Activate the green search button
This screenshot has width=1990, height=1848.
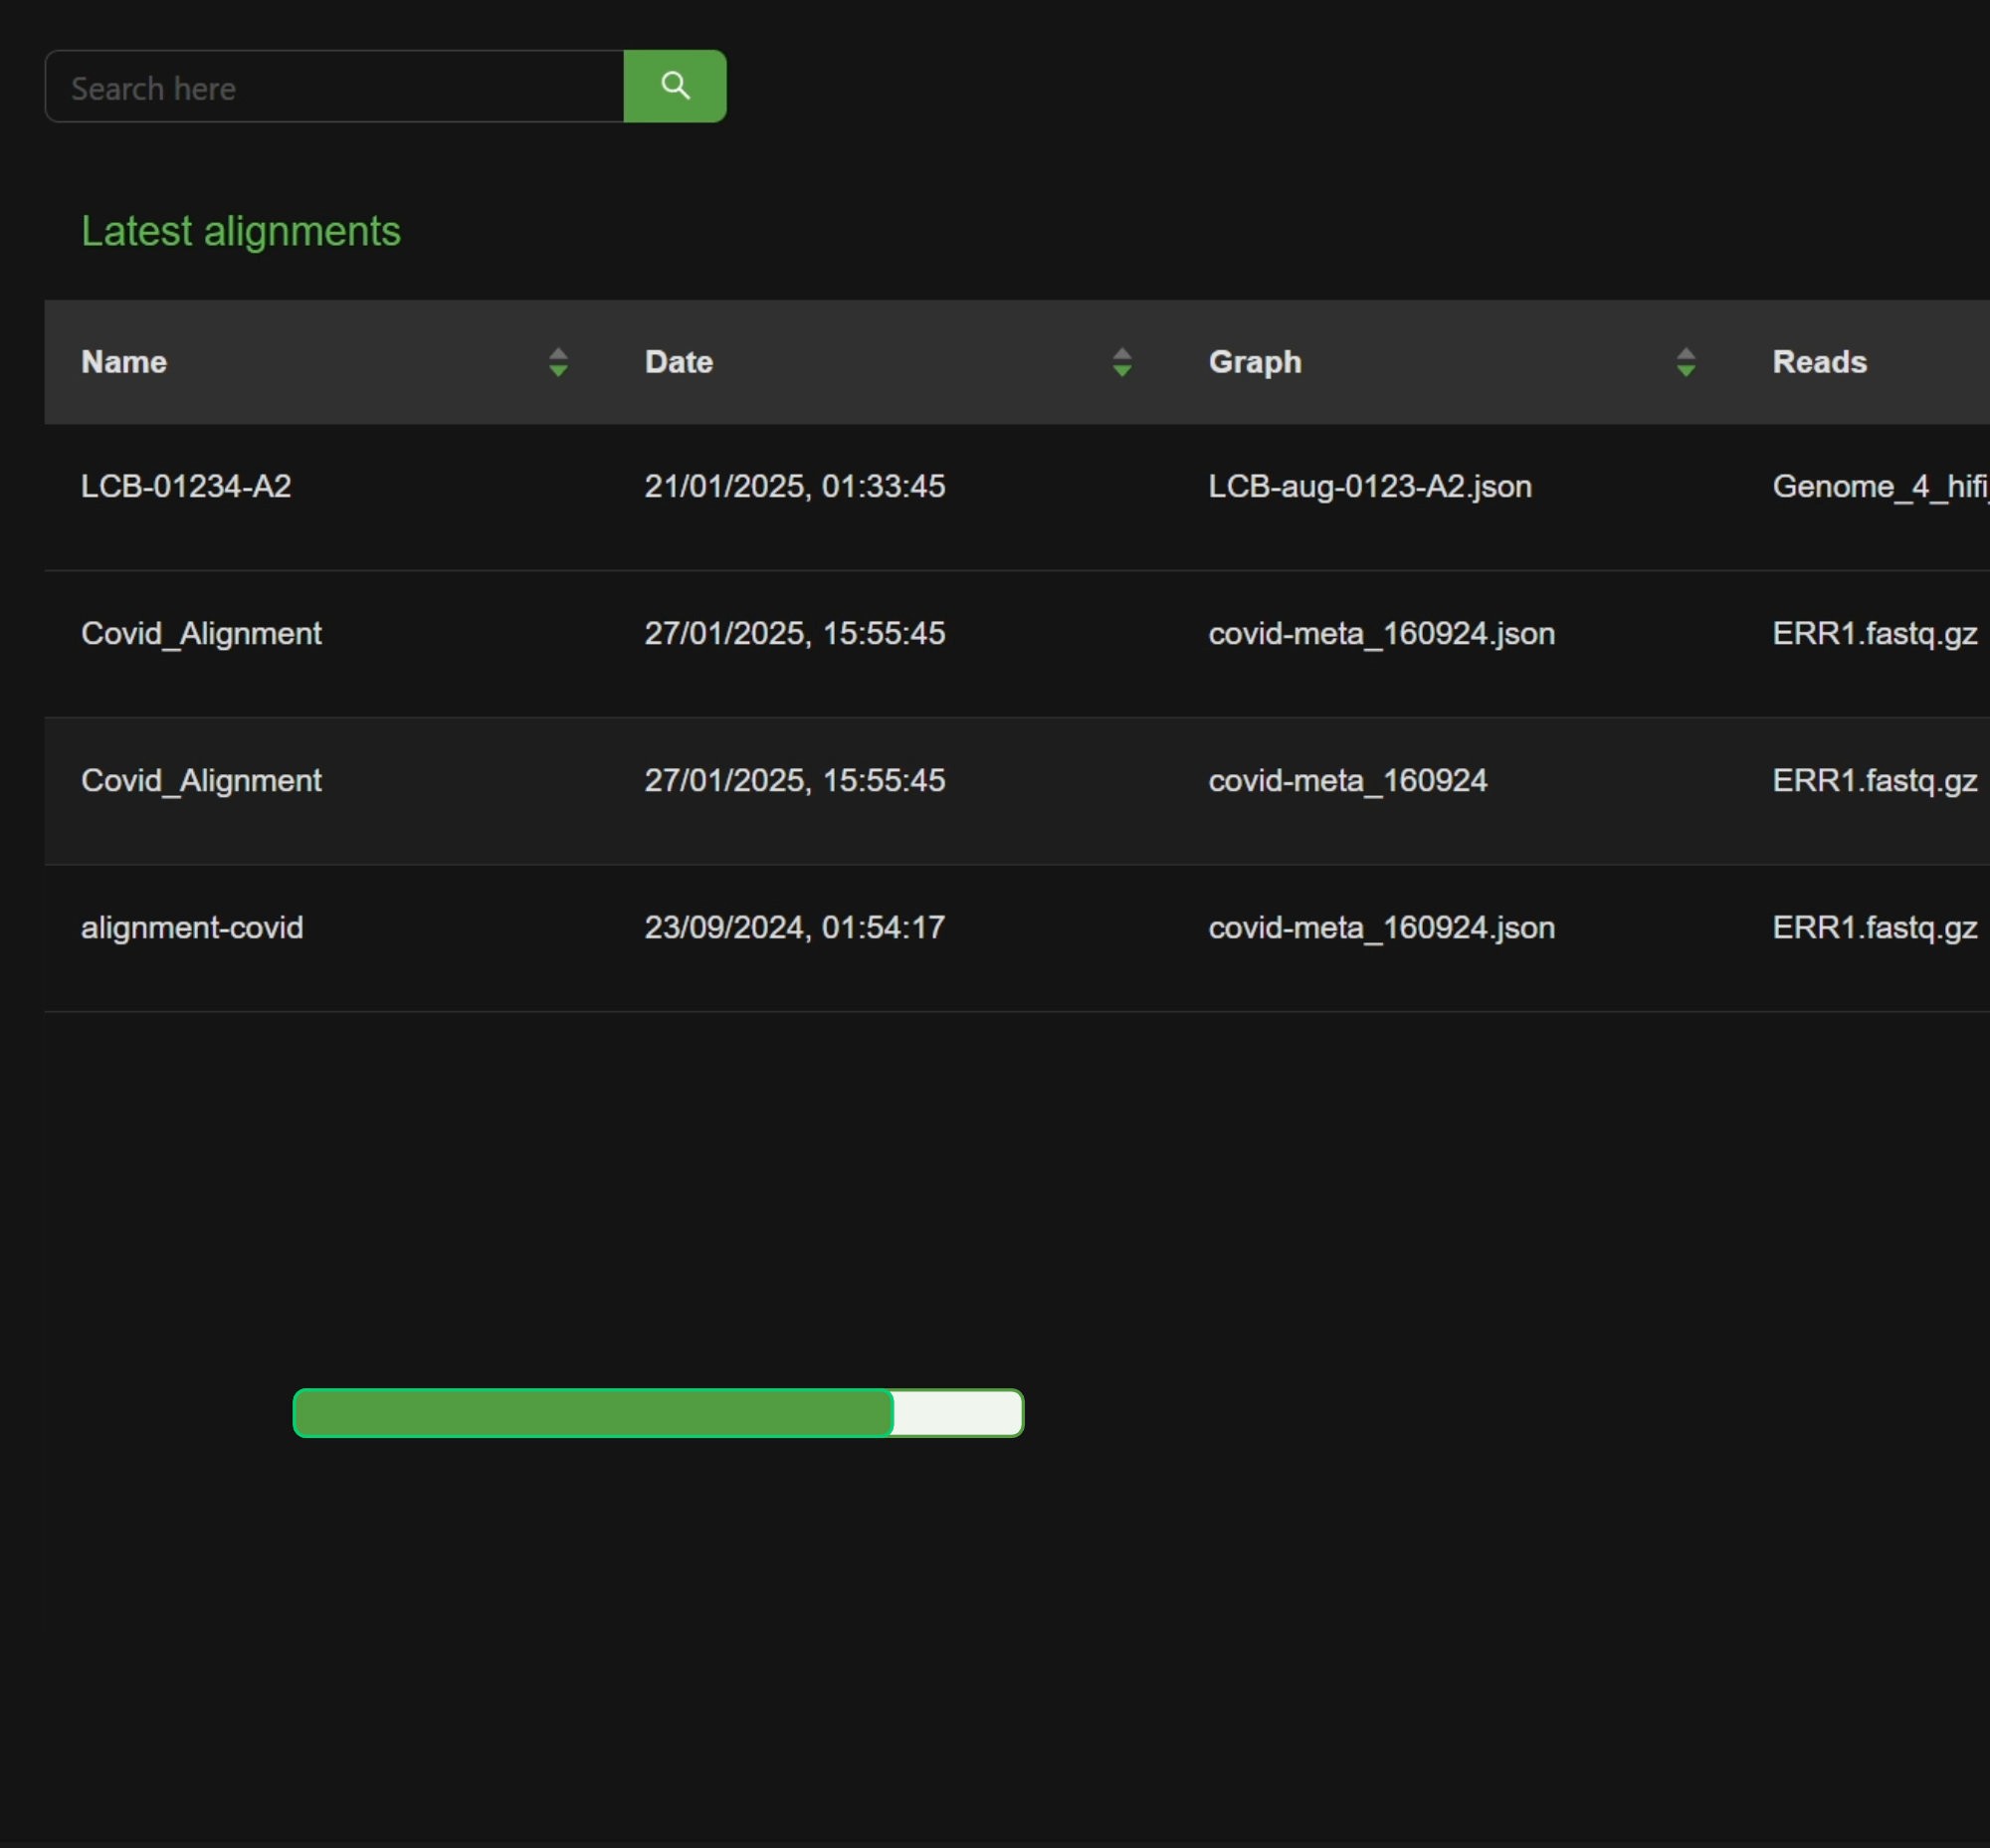click(x=675, y=86)
